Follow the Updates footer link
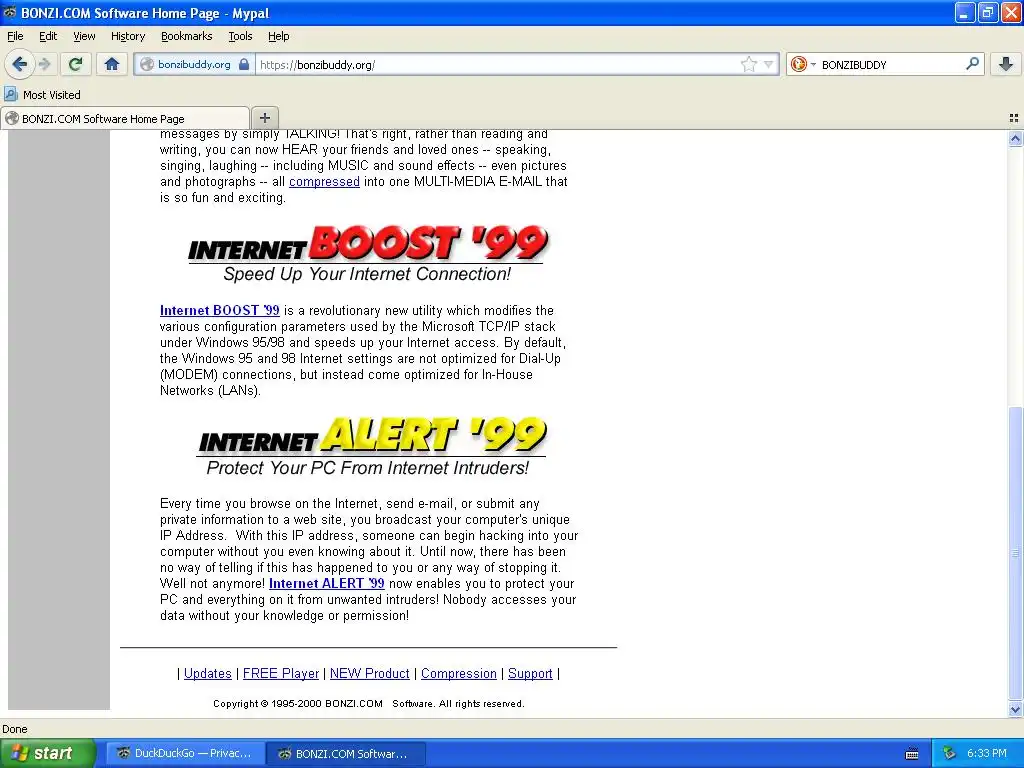The image size is (1024, 768). 208,673
